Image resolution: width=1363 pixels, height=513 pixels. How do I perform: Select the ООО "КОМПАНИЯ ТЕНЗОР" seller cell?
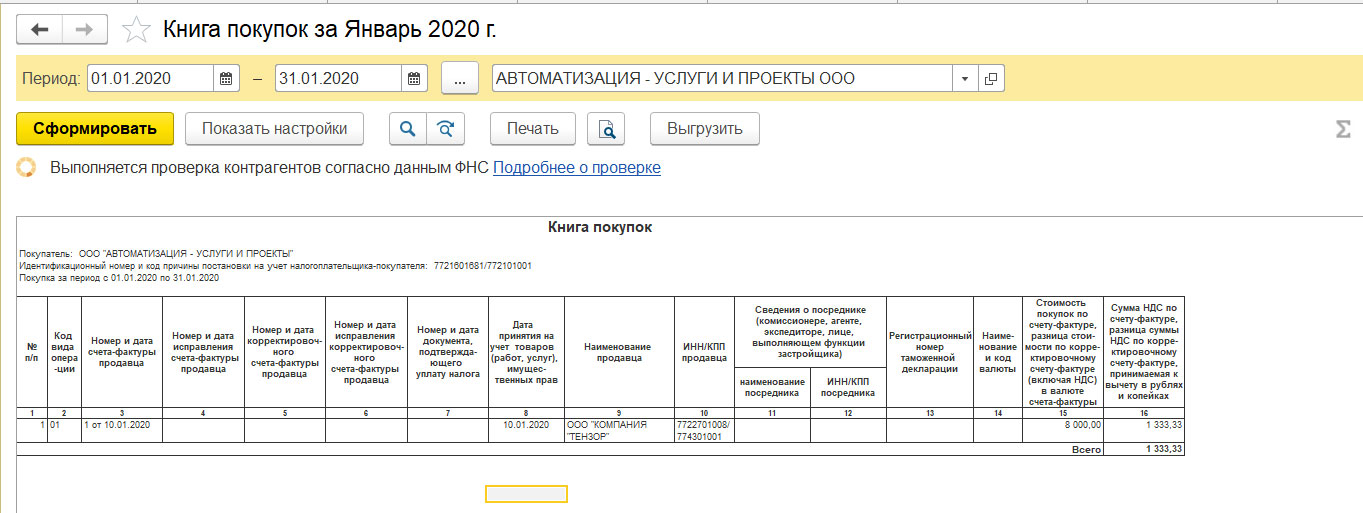[x=619, y=431]
